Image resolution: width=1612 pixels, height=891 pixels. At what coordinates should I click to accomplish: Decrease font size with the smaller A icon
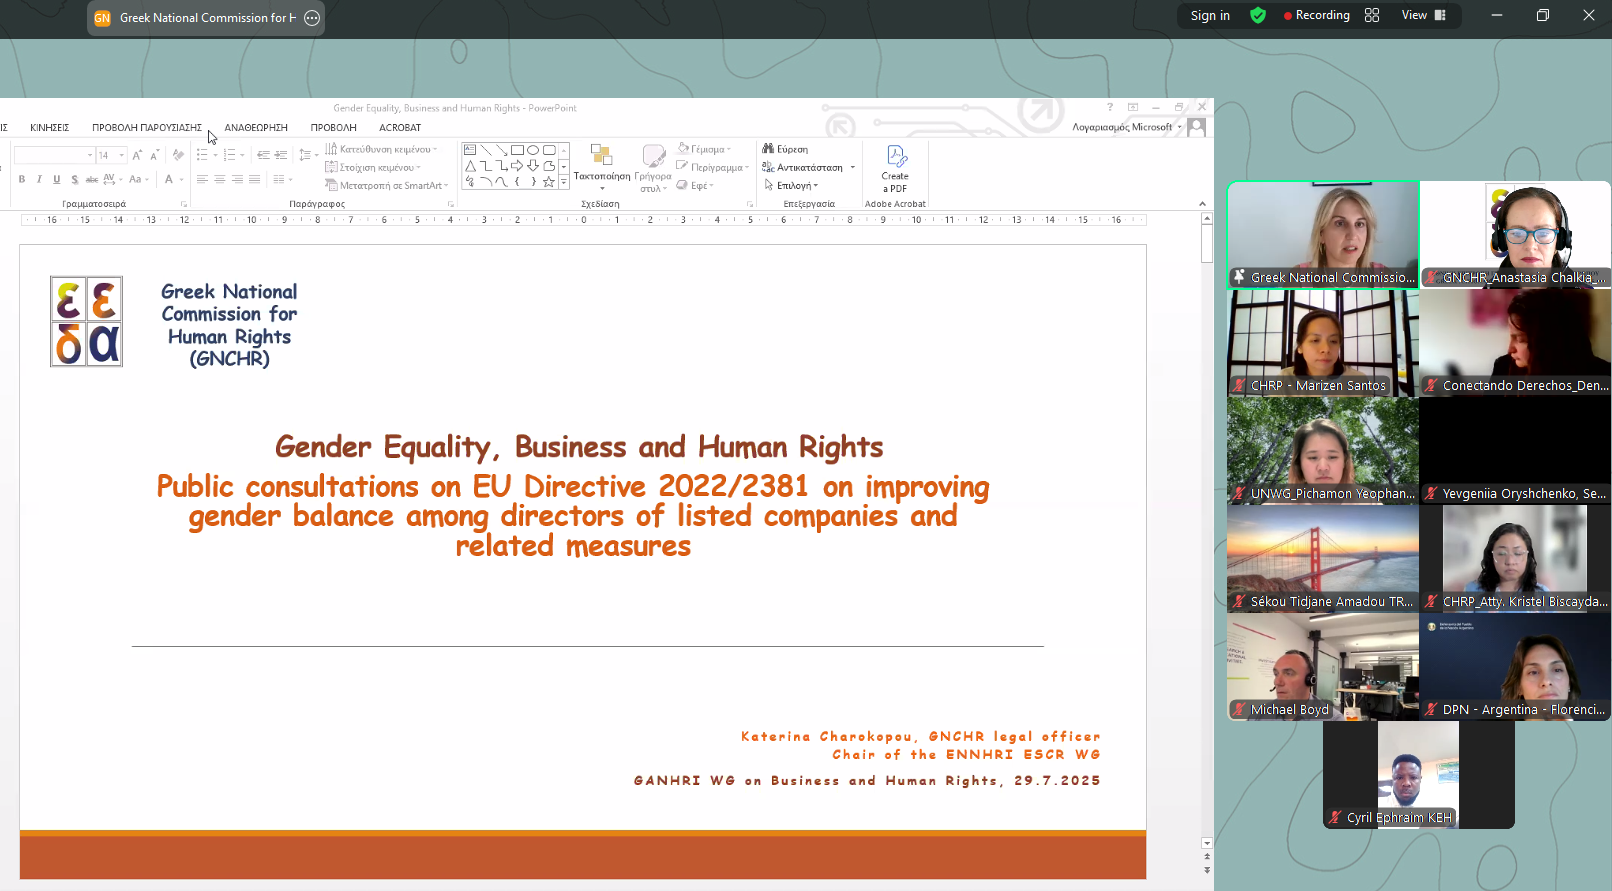click(154, 155)
